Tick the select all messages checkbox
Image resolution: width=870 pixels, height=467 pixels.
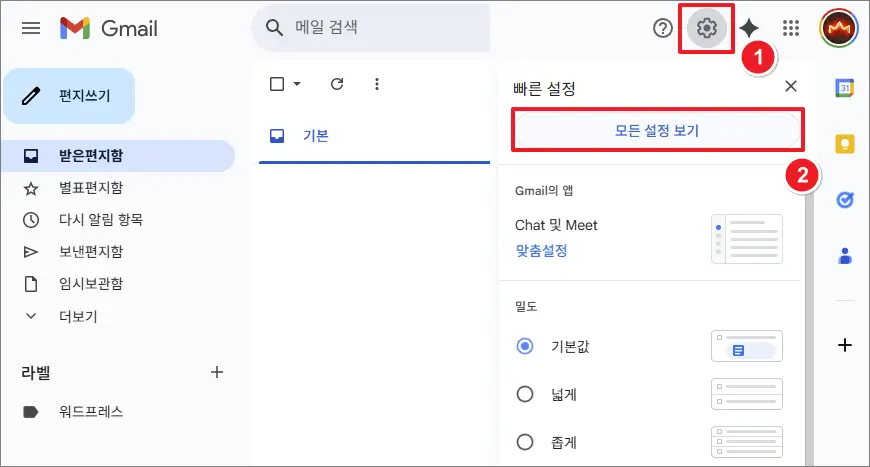tap(278, 84)
